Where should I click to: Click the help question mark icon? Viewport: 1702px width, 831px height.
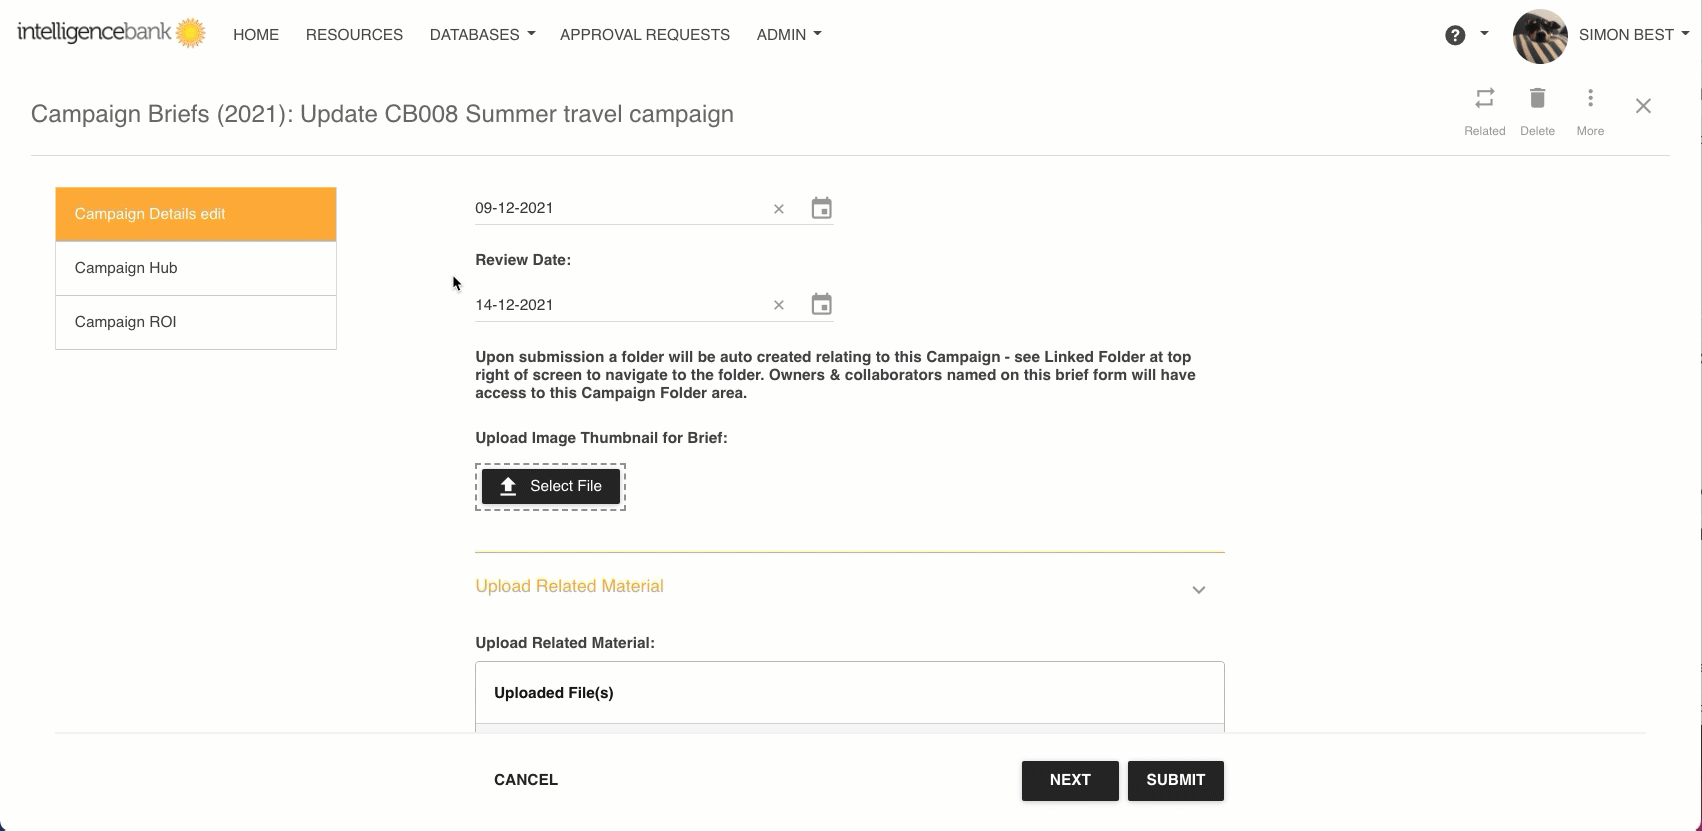coord(1455,35)
